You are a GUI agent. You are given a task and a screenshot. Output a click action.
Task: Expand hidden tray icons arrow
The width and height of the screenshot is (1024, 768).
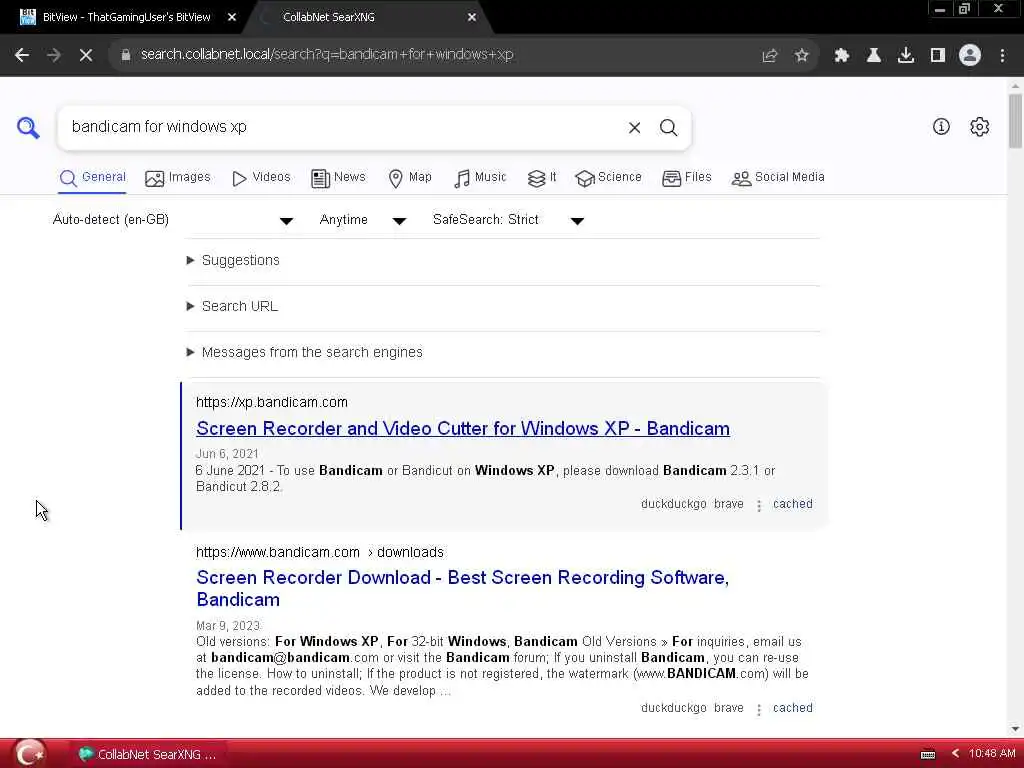tap(955, 754)
